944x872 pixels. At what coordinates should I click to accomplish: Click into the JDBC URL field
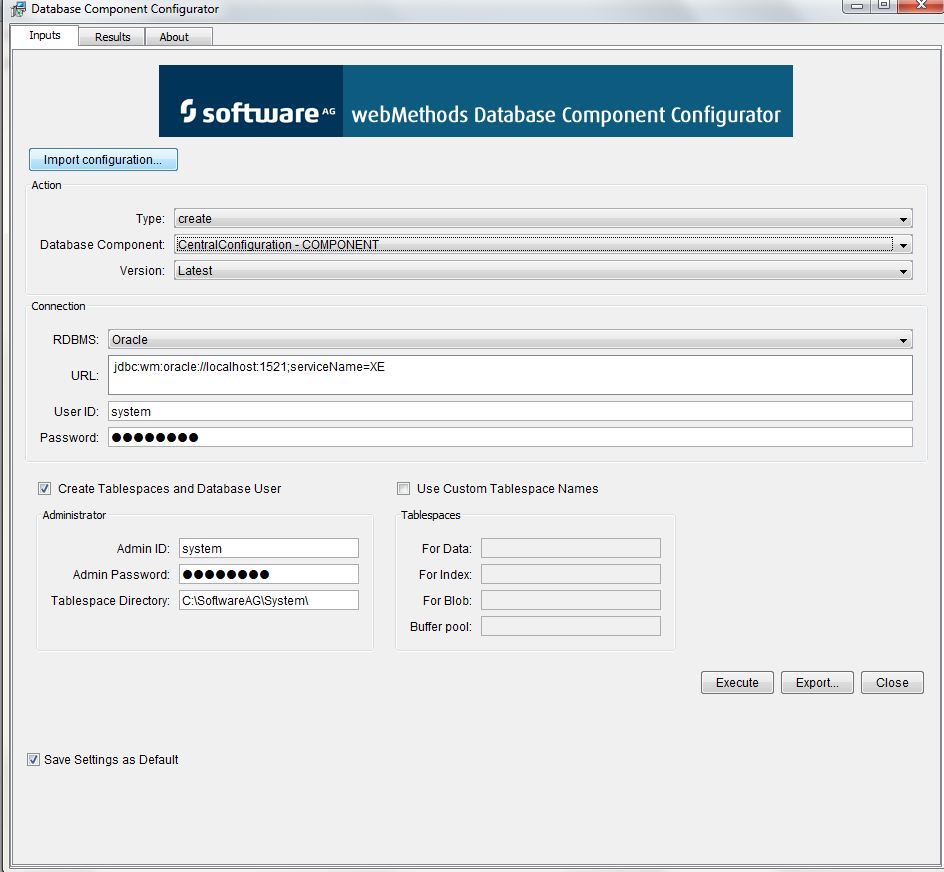pyautogui.click(x=510, y=375)
